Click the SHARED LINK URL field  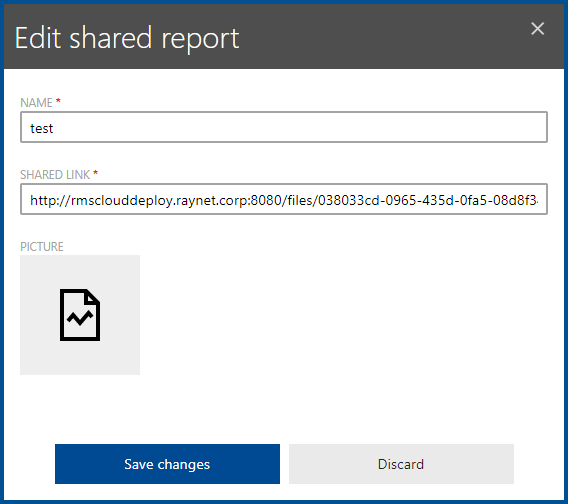[x=284, y=199]
